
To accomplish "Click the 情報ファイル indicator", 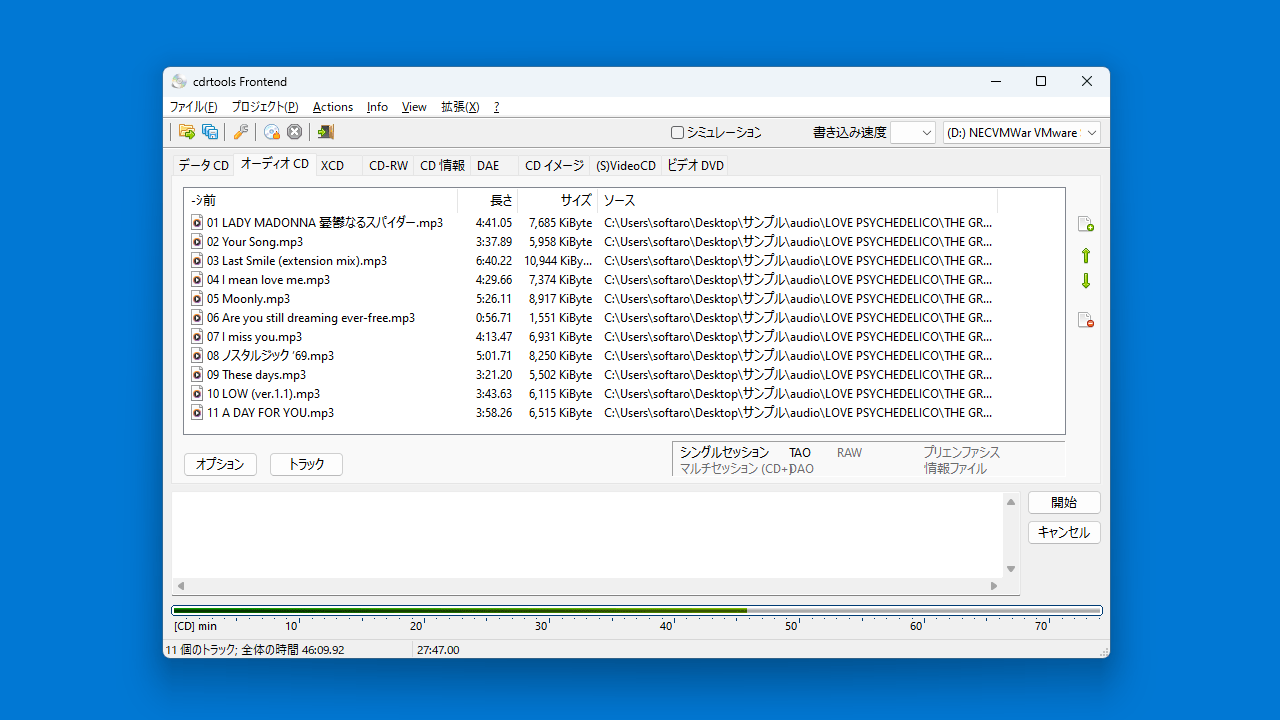I will point(955,469).
